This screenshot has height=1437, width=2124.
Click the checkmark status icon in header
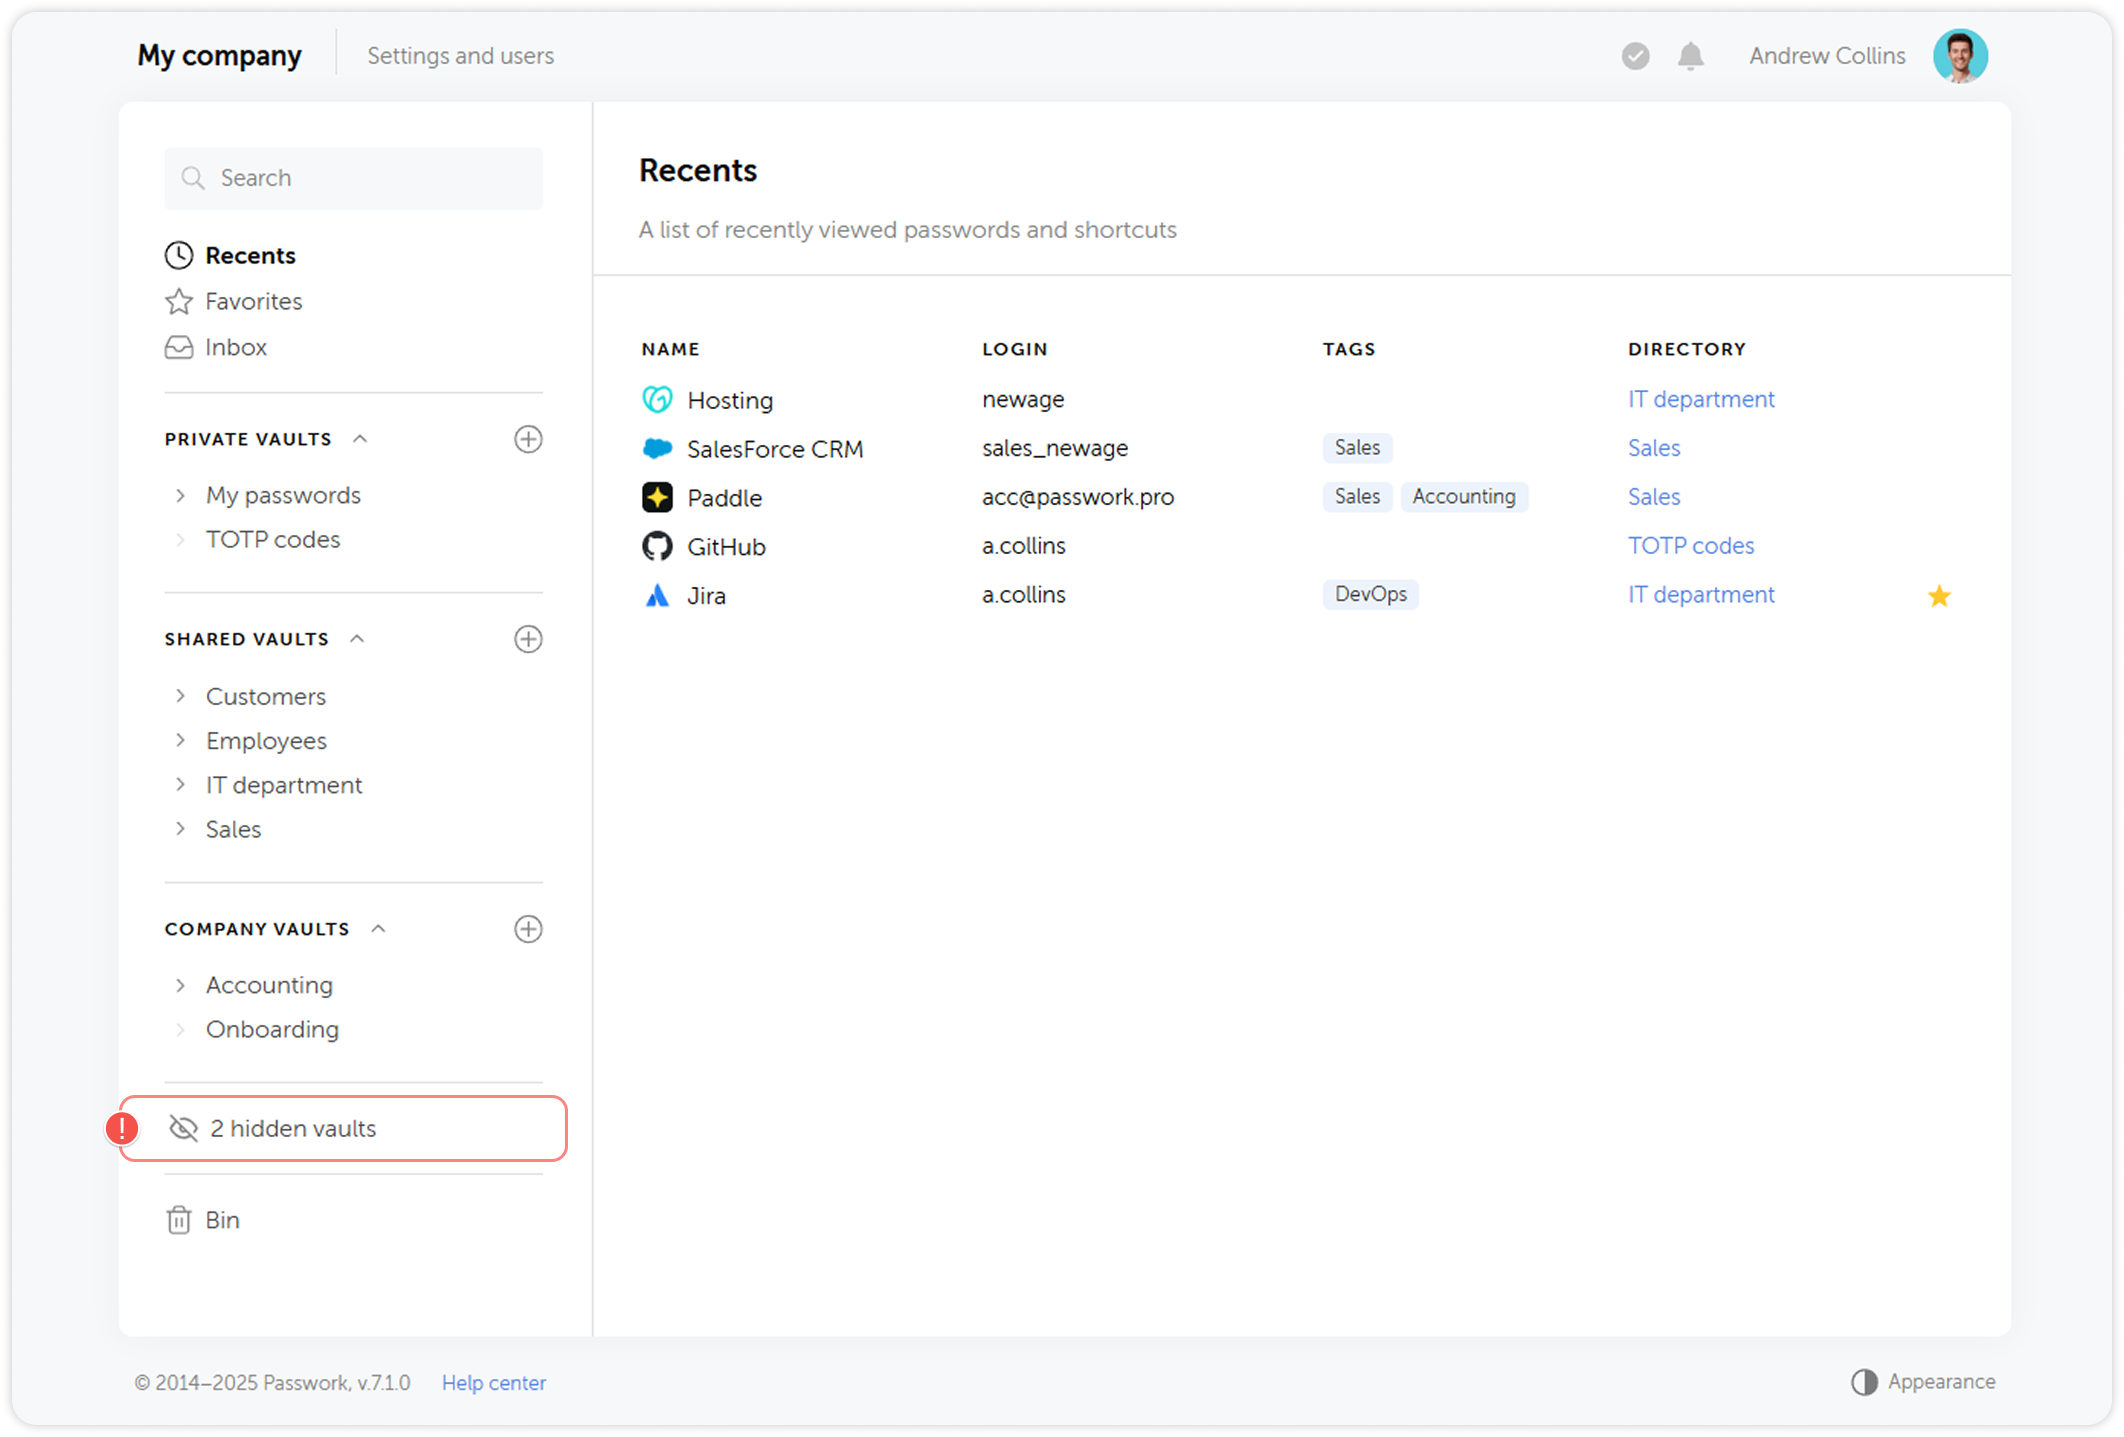tap(1635, 56)
